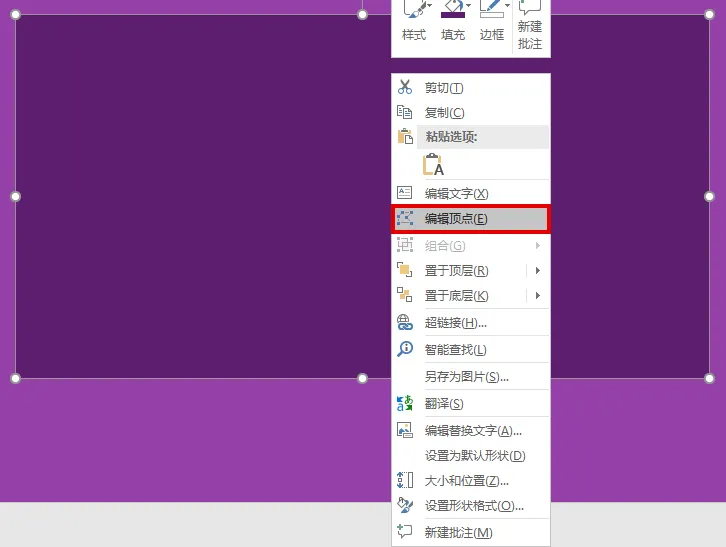Choose 剪切(T) from the context menu
The width and height of the screenshot is (726, 547).
471,88
